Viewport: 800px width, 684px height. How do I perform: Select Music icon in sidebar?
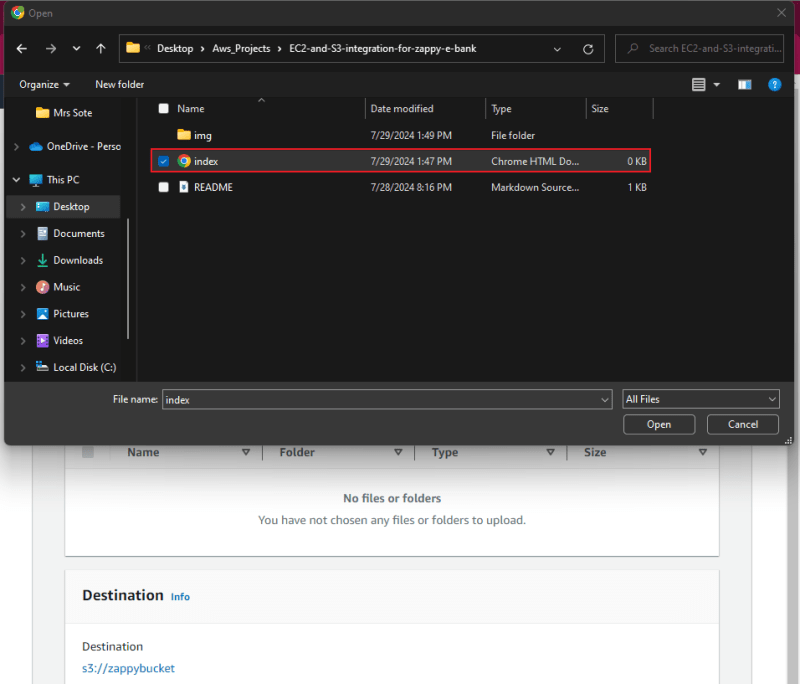pyautogui.click(x=42, y=287)
